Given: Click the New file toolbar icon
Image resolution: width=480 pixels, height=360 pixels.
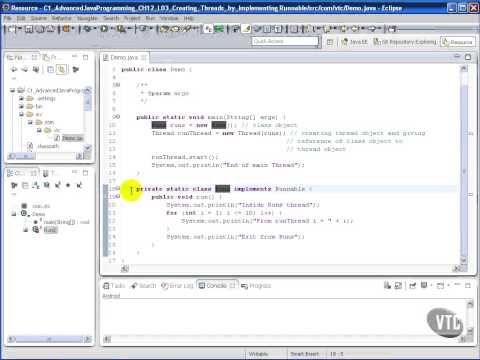Looking at the screenshot, I should tap(12, 29).
